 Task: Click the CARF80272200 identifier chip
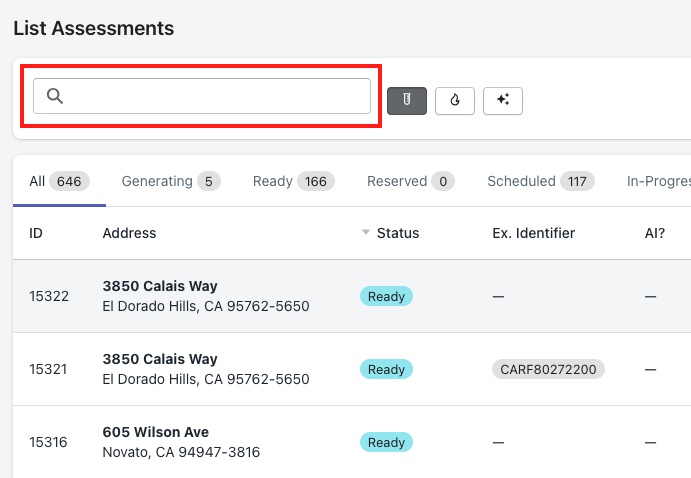[x=548, y=369]
